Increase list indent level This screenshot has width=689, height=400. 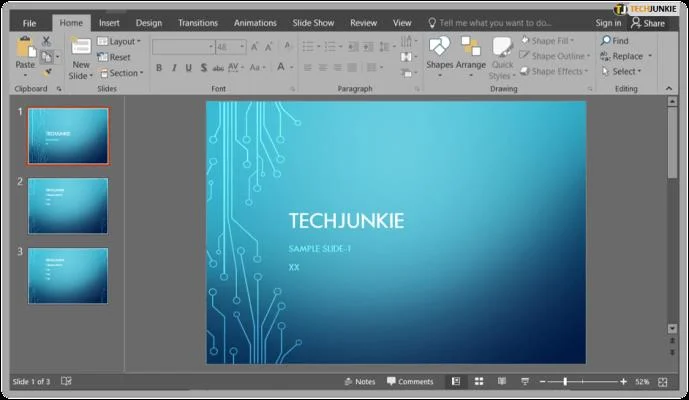pyautogui.click(x=368, y=47)
